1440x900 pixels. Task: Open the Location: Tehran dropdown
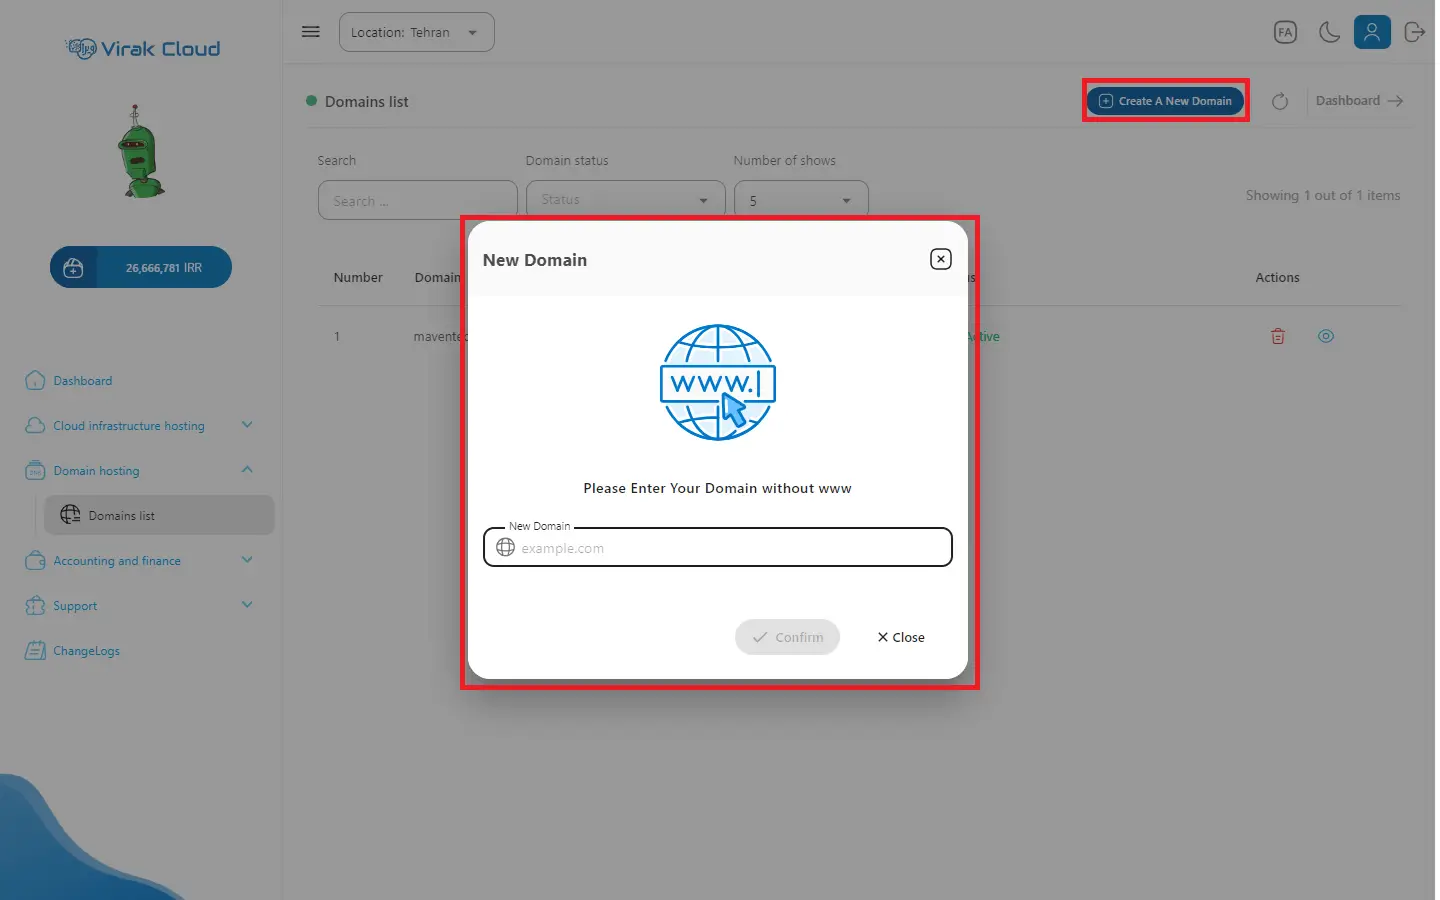pos(416,32)
